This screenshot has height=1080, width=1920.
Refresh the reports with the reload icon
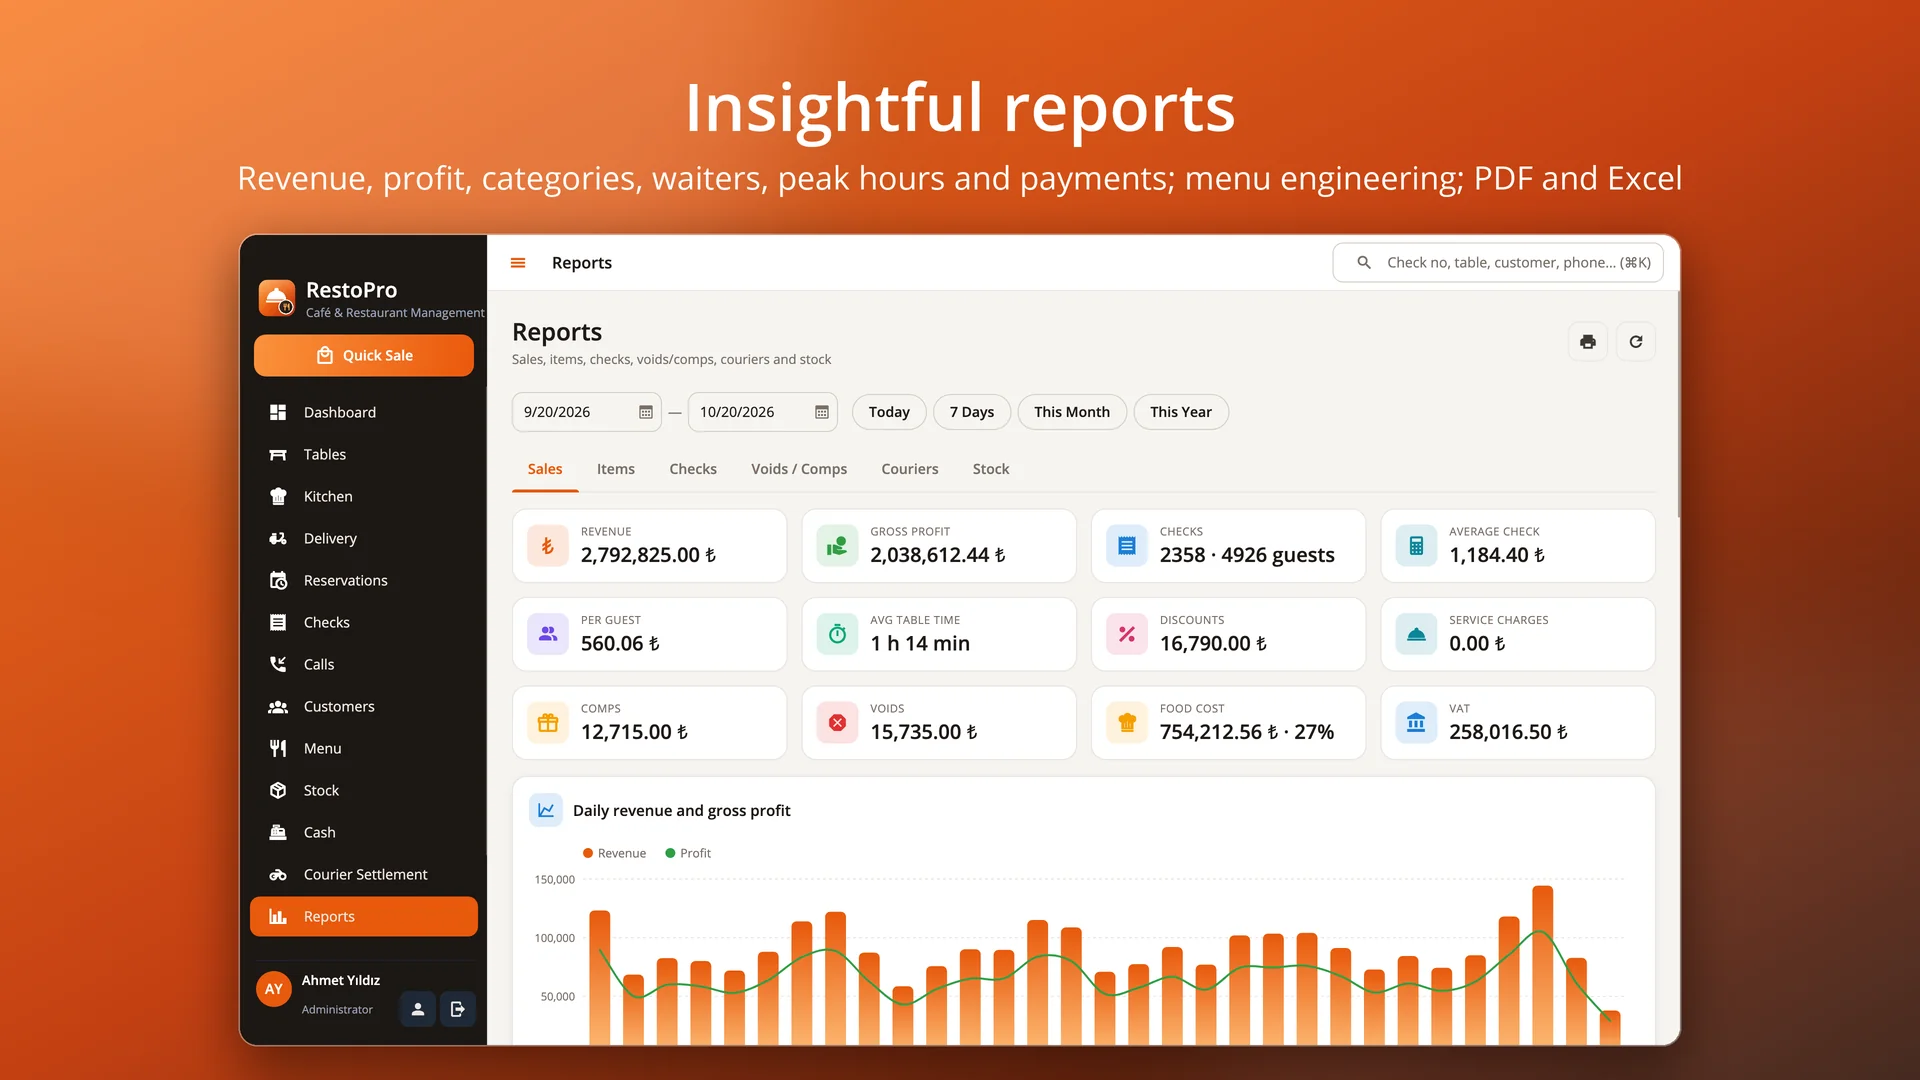(x=1636, y=342)
